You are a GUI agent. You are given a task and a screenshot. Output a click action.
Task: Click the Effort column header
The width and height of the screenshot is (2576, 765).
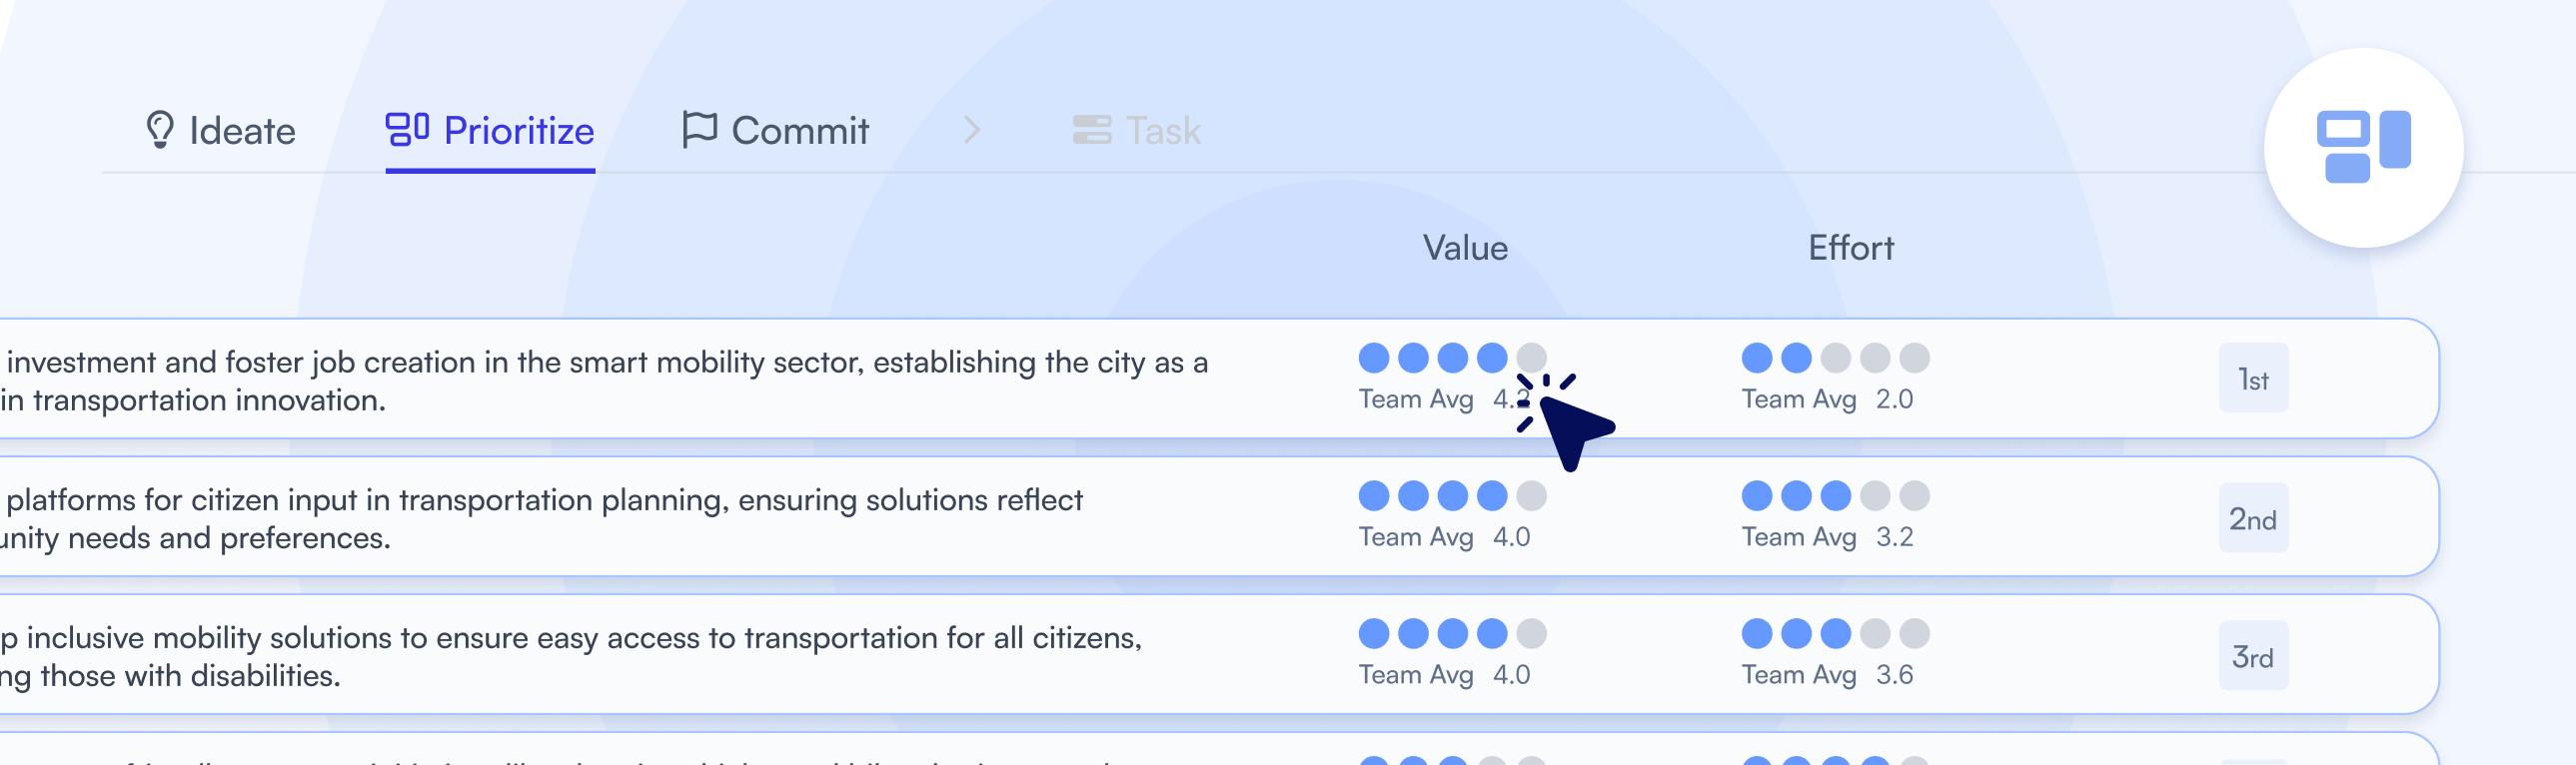(x=1852, y=247)
